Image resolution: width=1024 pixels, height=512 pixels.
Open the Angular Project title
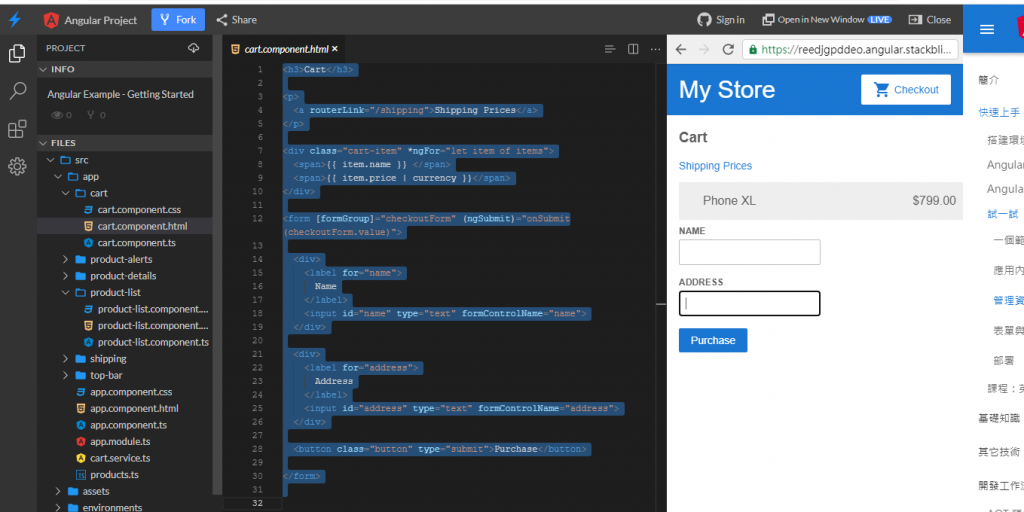click(x=90, y=20)
